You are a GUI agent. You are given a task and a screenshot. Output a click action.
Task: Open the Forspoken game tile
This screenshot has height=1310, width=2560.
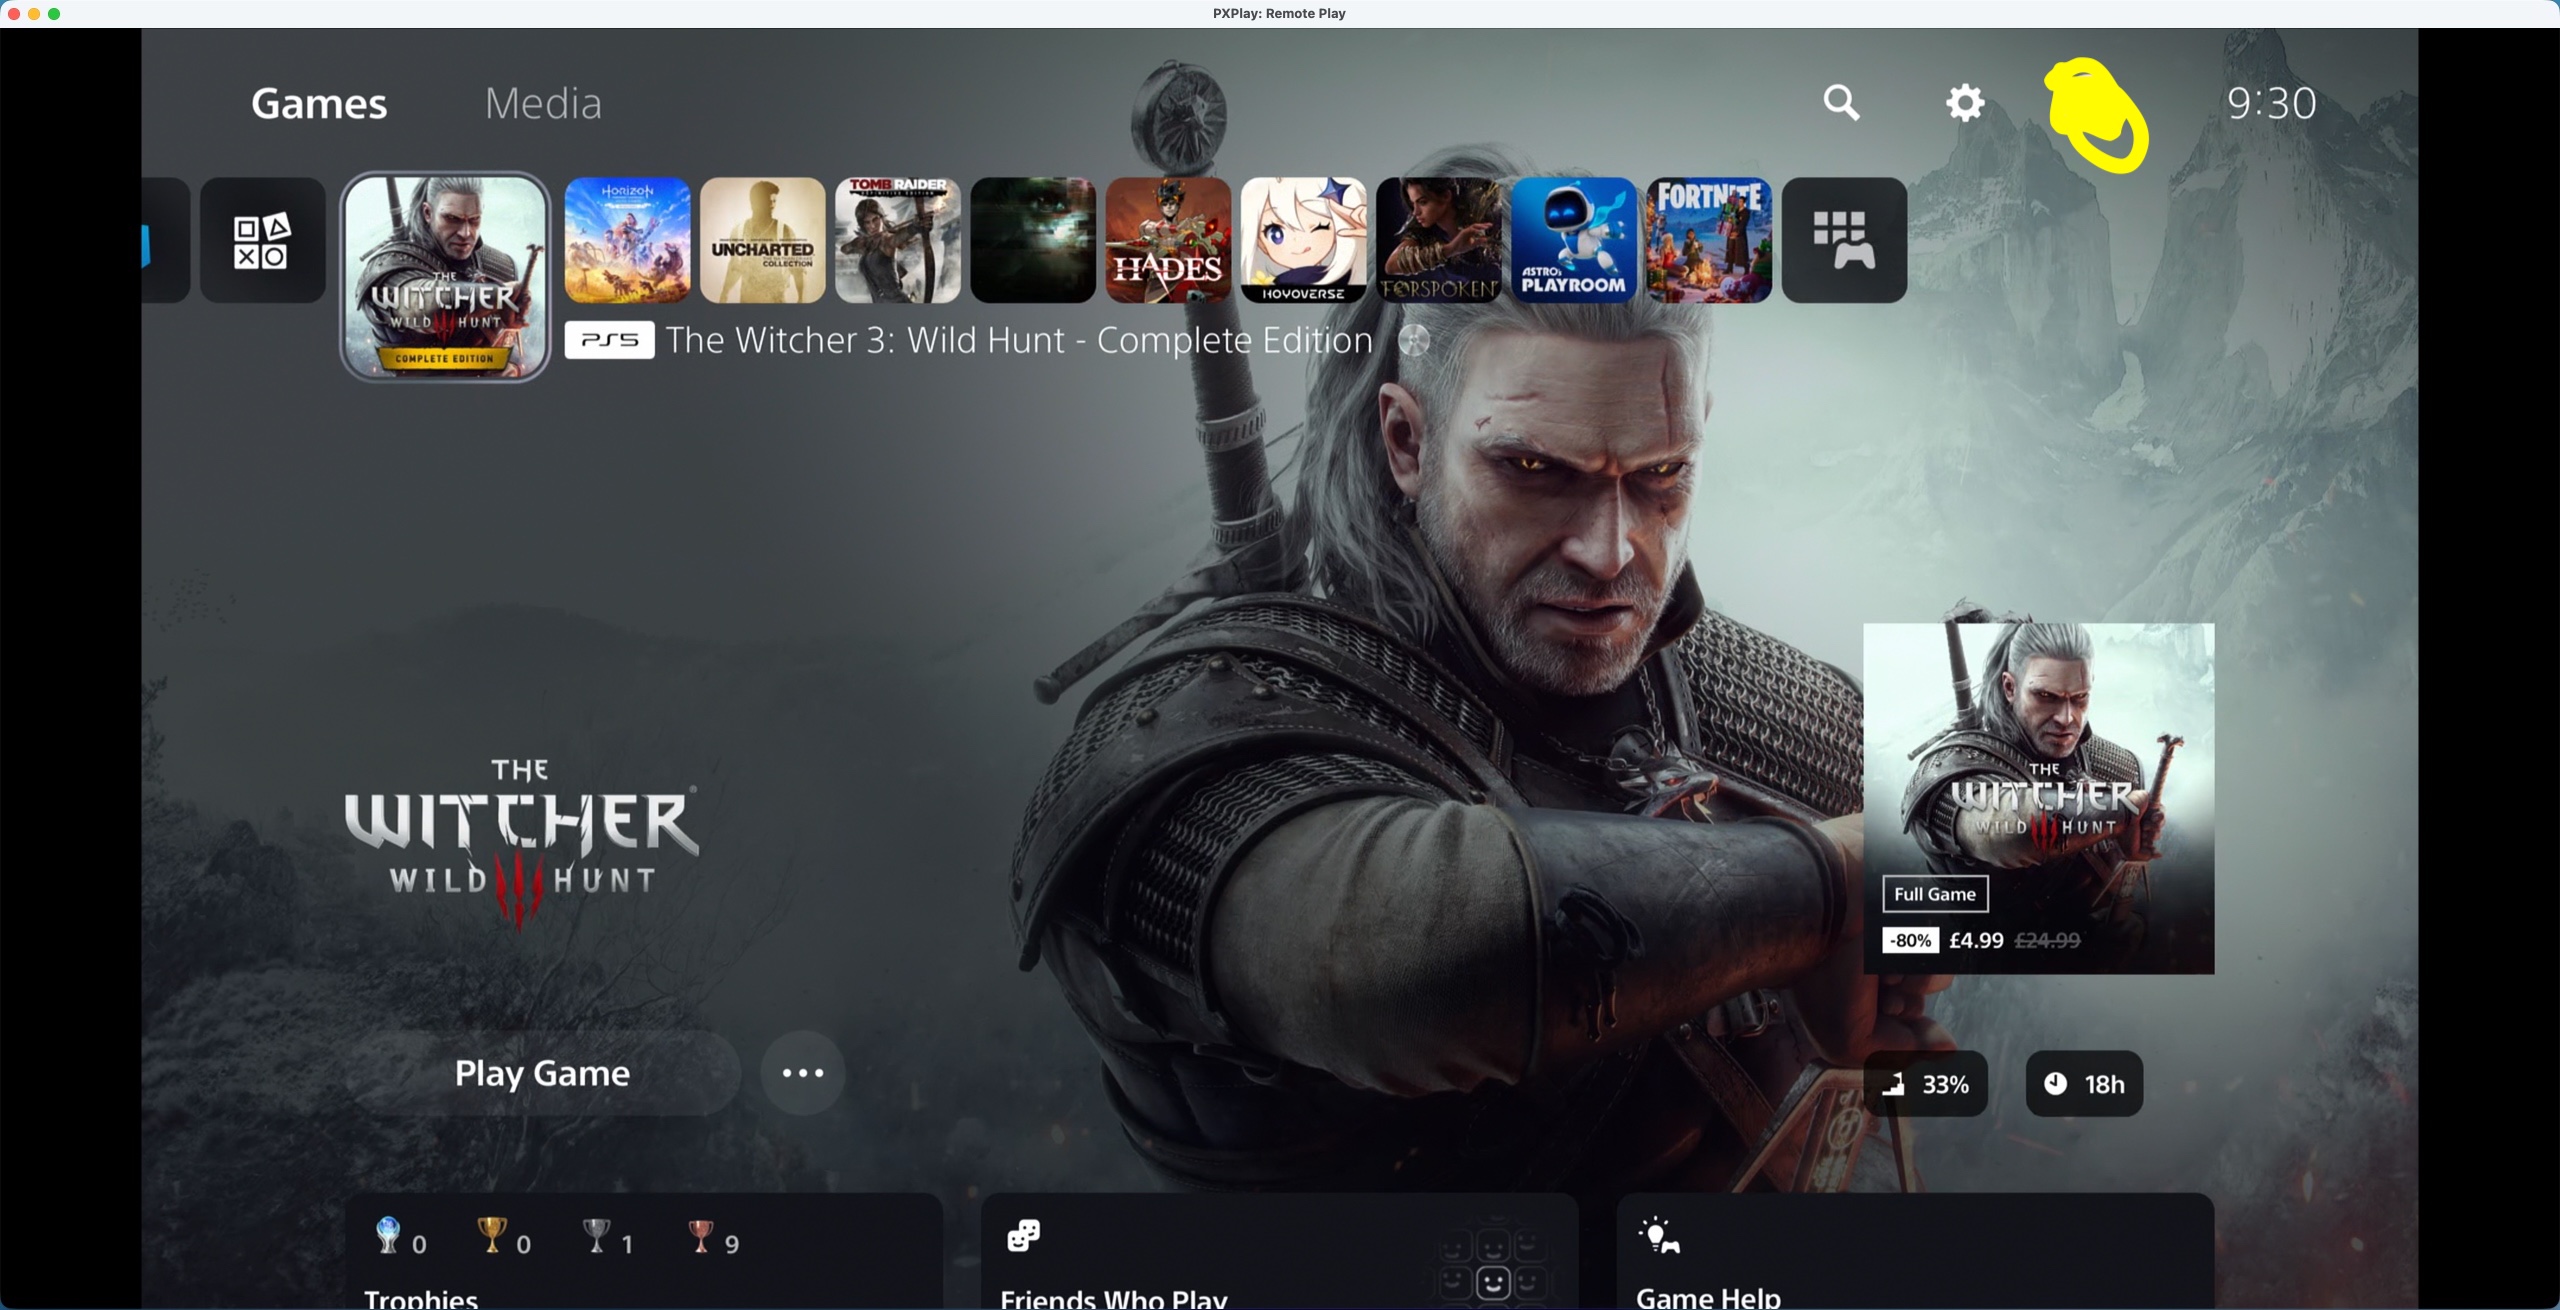(1438, 240)
